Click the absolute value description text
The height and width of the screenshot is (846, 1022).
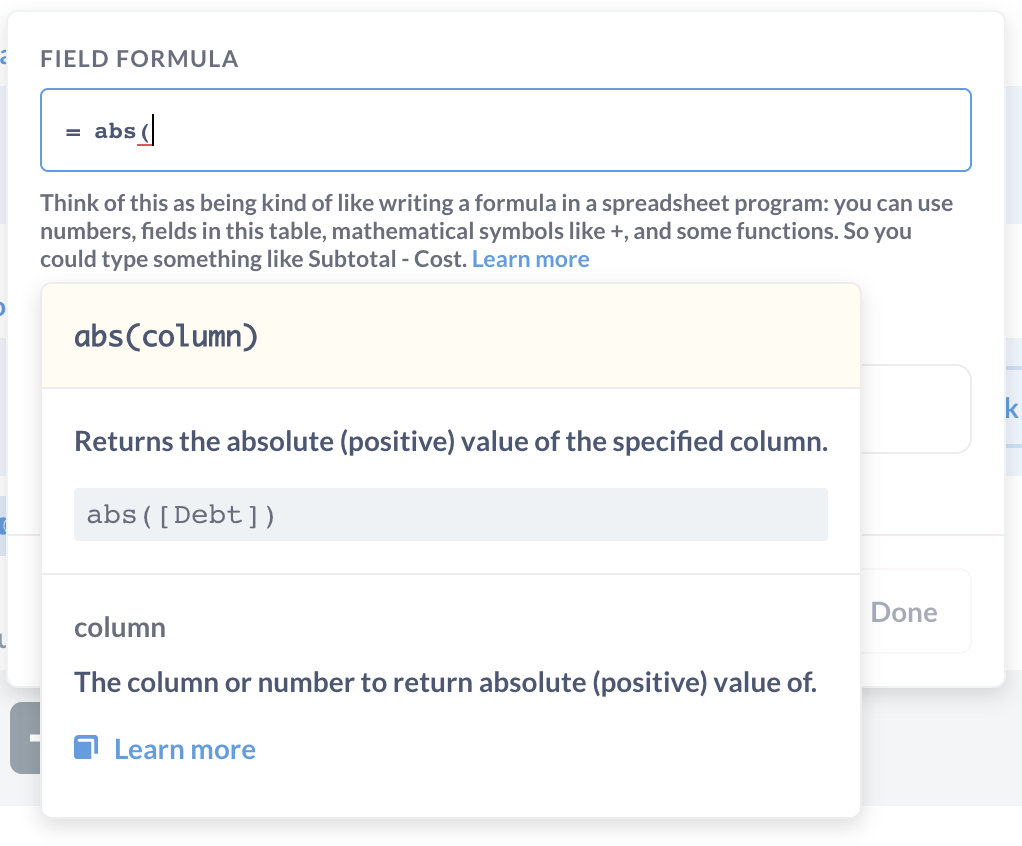450,441
